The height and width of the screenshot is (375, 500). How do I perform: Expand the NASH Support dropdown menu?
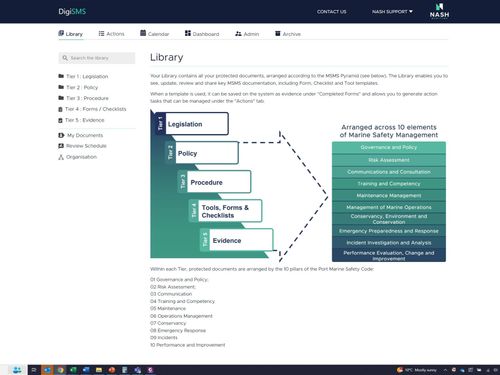click(392, 12)
